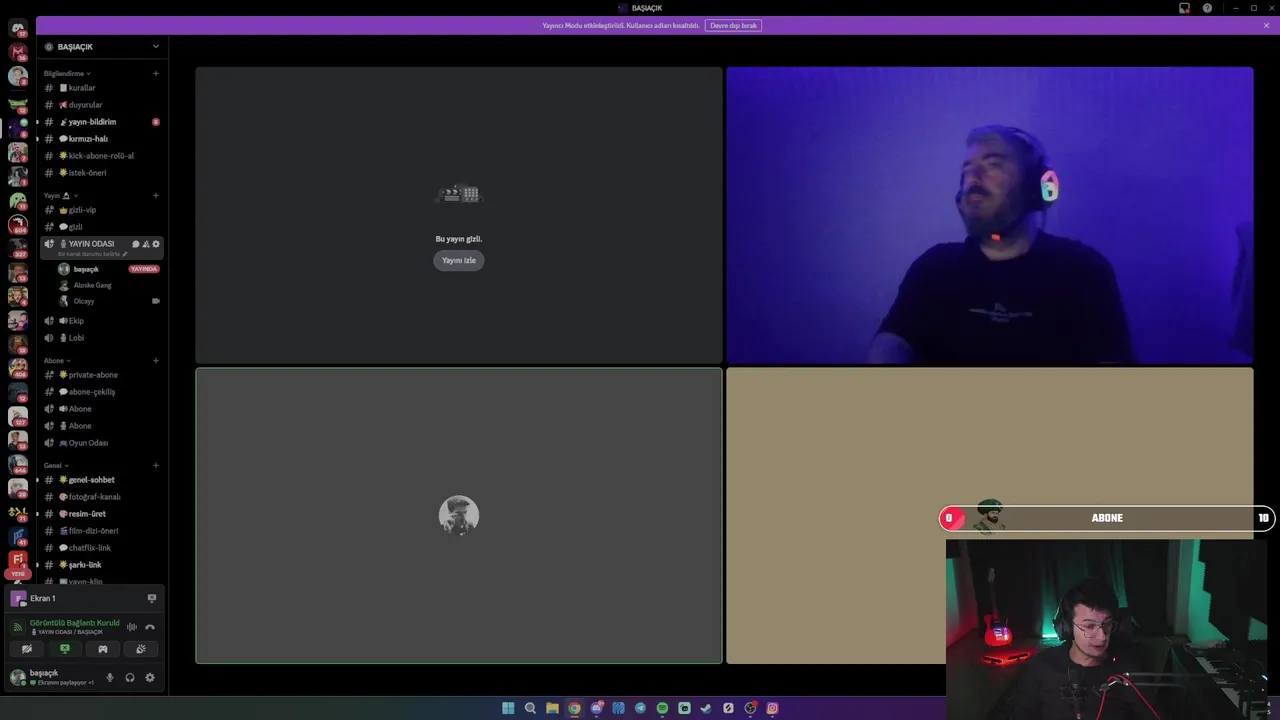Viewport: 1280px width, 720px height.
Task: Open the BAŞIAÇIK server header menu
Action: (101, 47)
